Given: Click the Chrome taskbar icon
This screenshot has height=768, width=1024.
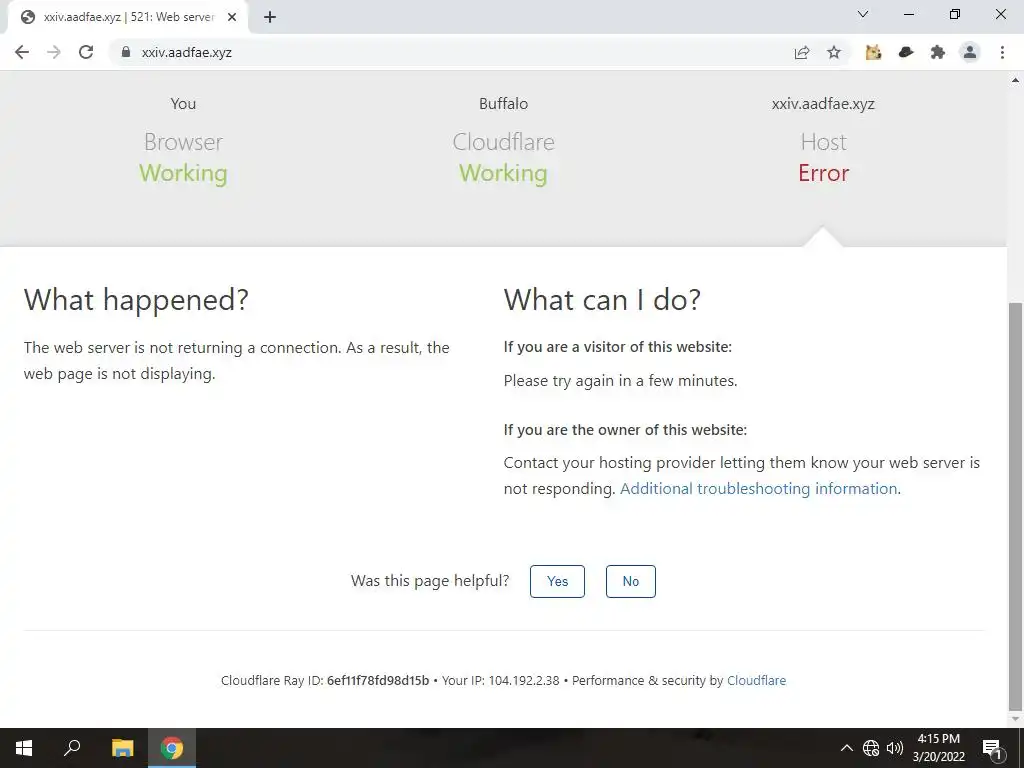Looking at the screenshot, I should pos(172,748).
